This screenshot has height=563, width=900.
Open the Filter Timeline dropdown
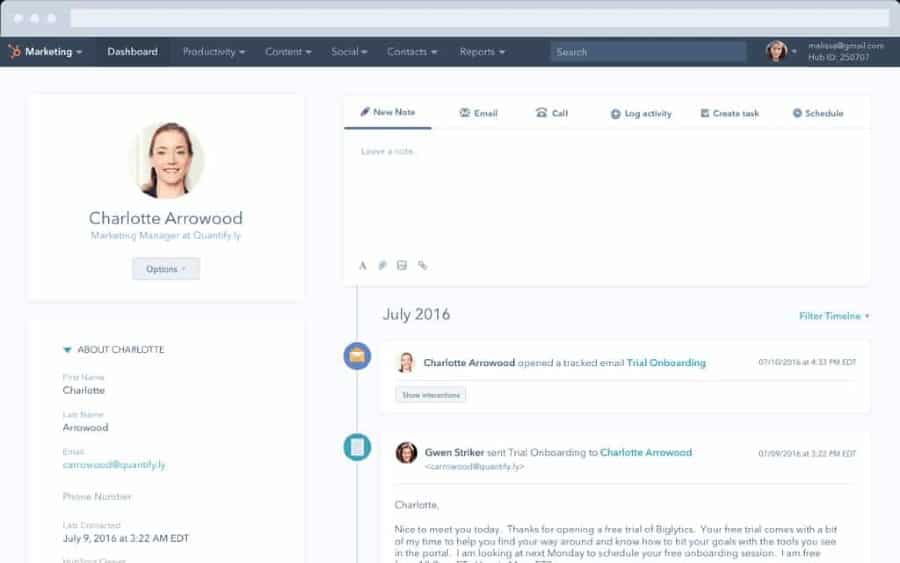834,316
